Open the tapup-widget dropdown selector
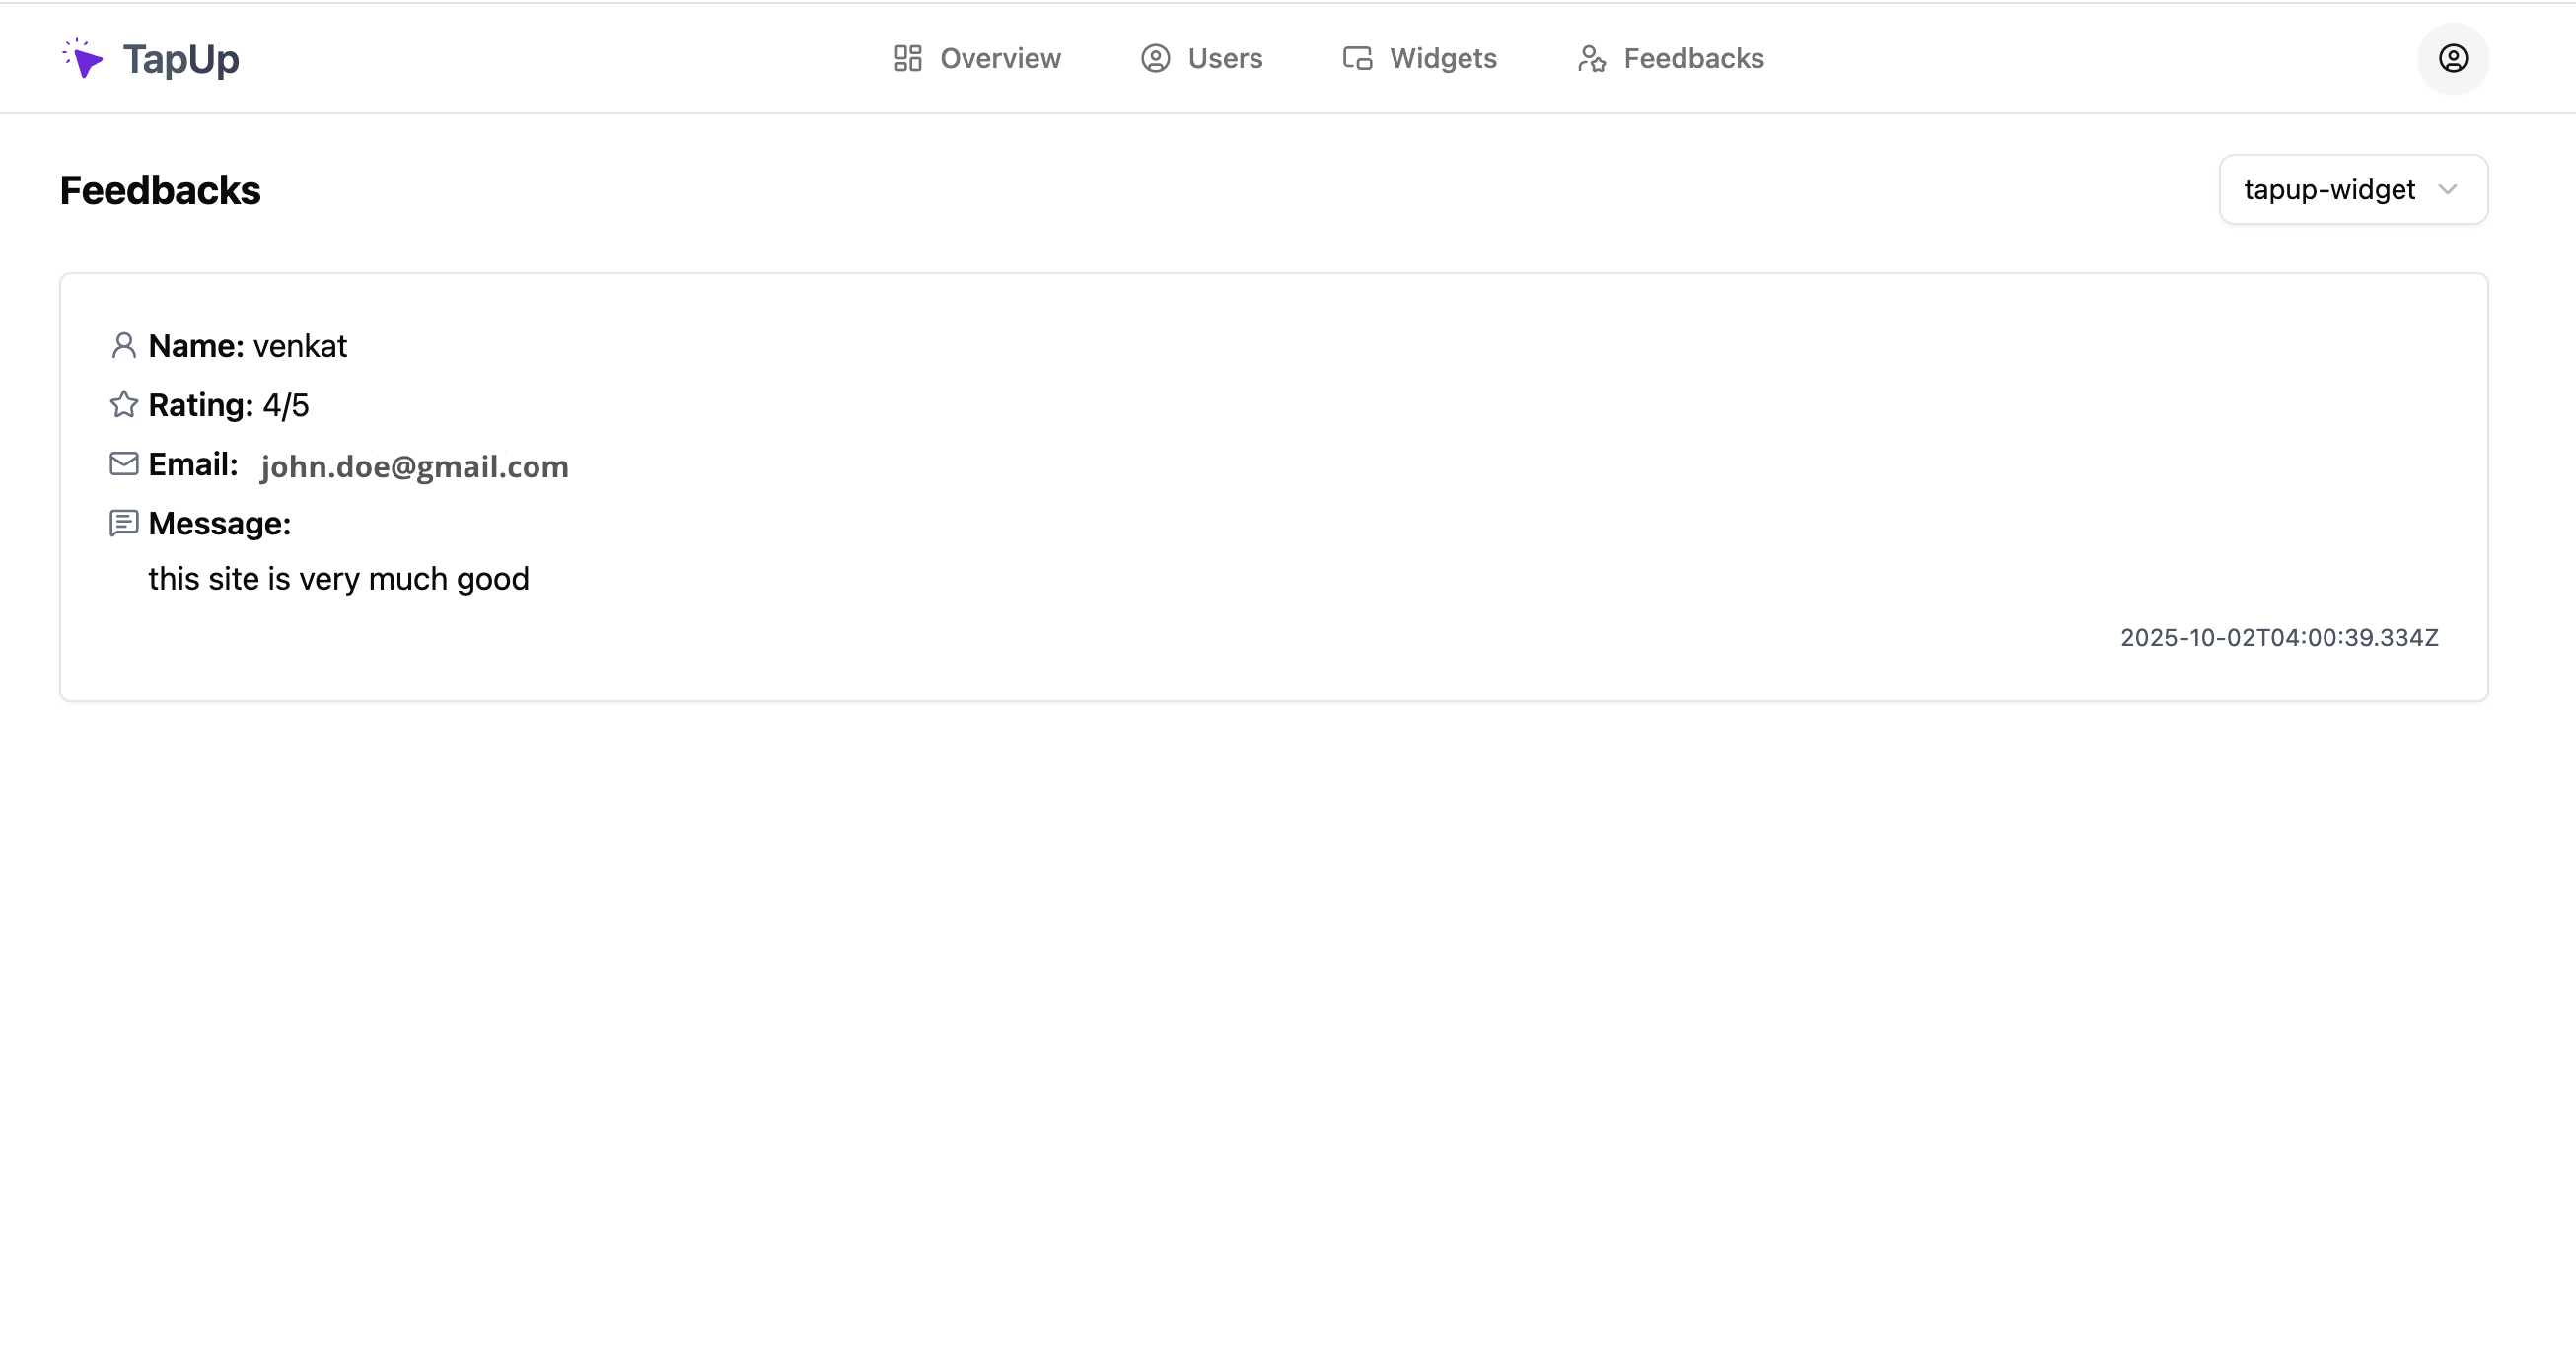The height and width of the screenshot is (1351, 2576). coord(2328,190)
